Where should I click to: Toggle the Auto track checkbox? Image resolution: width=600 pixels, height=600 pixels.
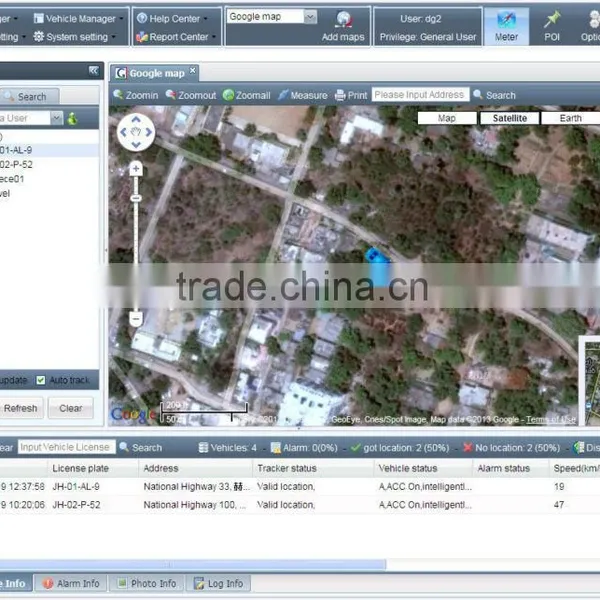coord(41,380)
